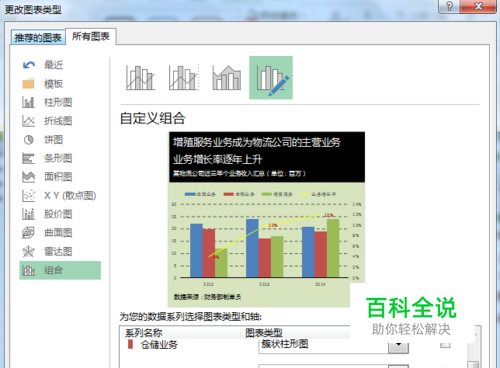
Task: Choose the Stock chart (股价图) category
Action: pyautogui.click(x=58, y=214)
